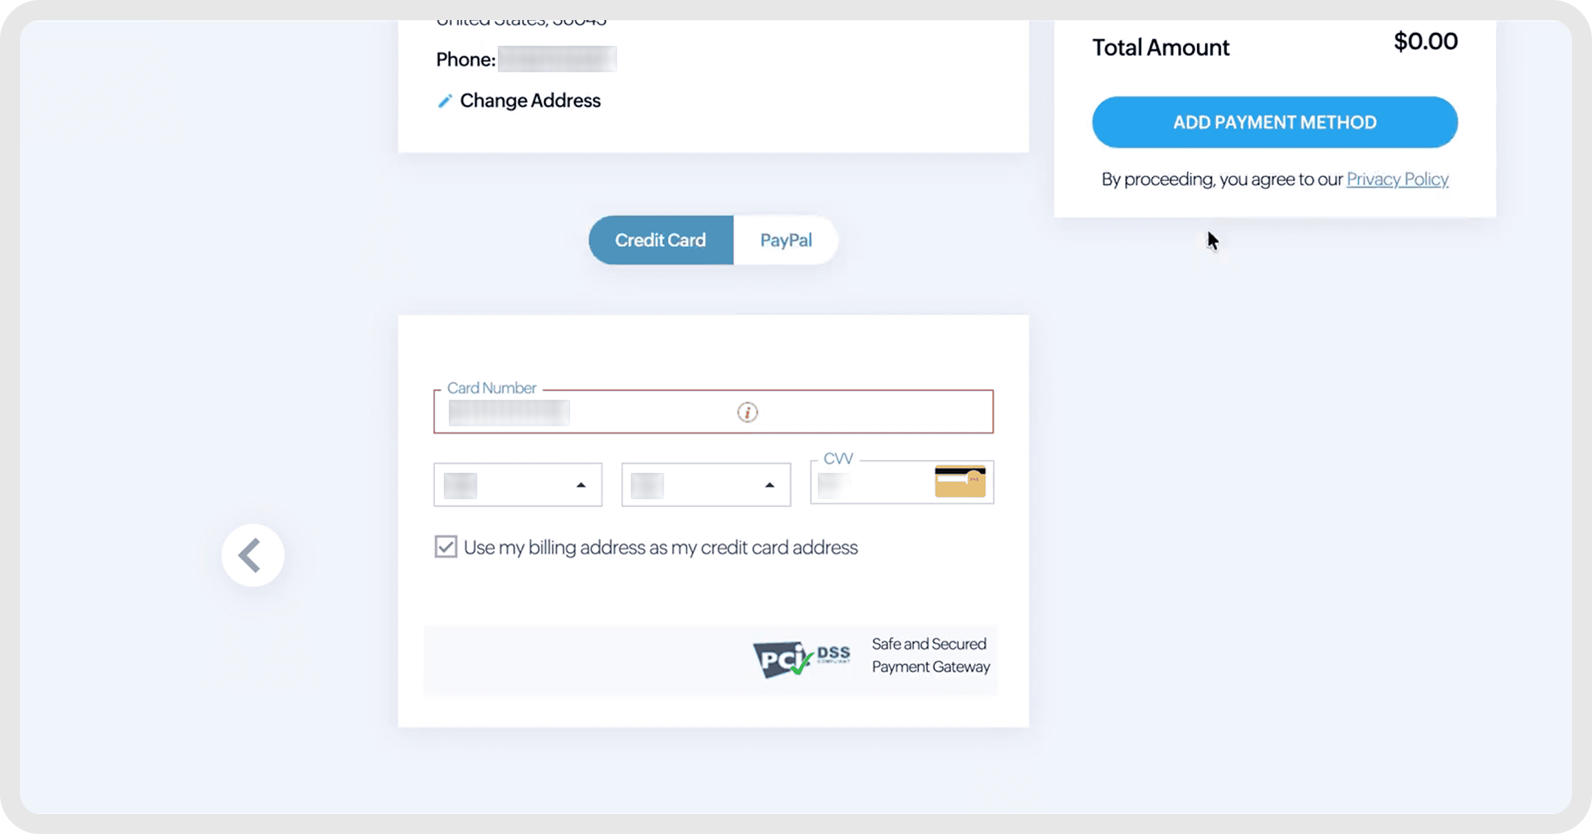Click the blurred phone number value
Screen dimensions: 1592x834
click(557, 60)
